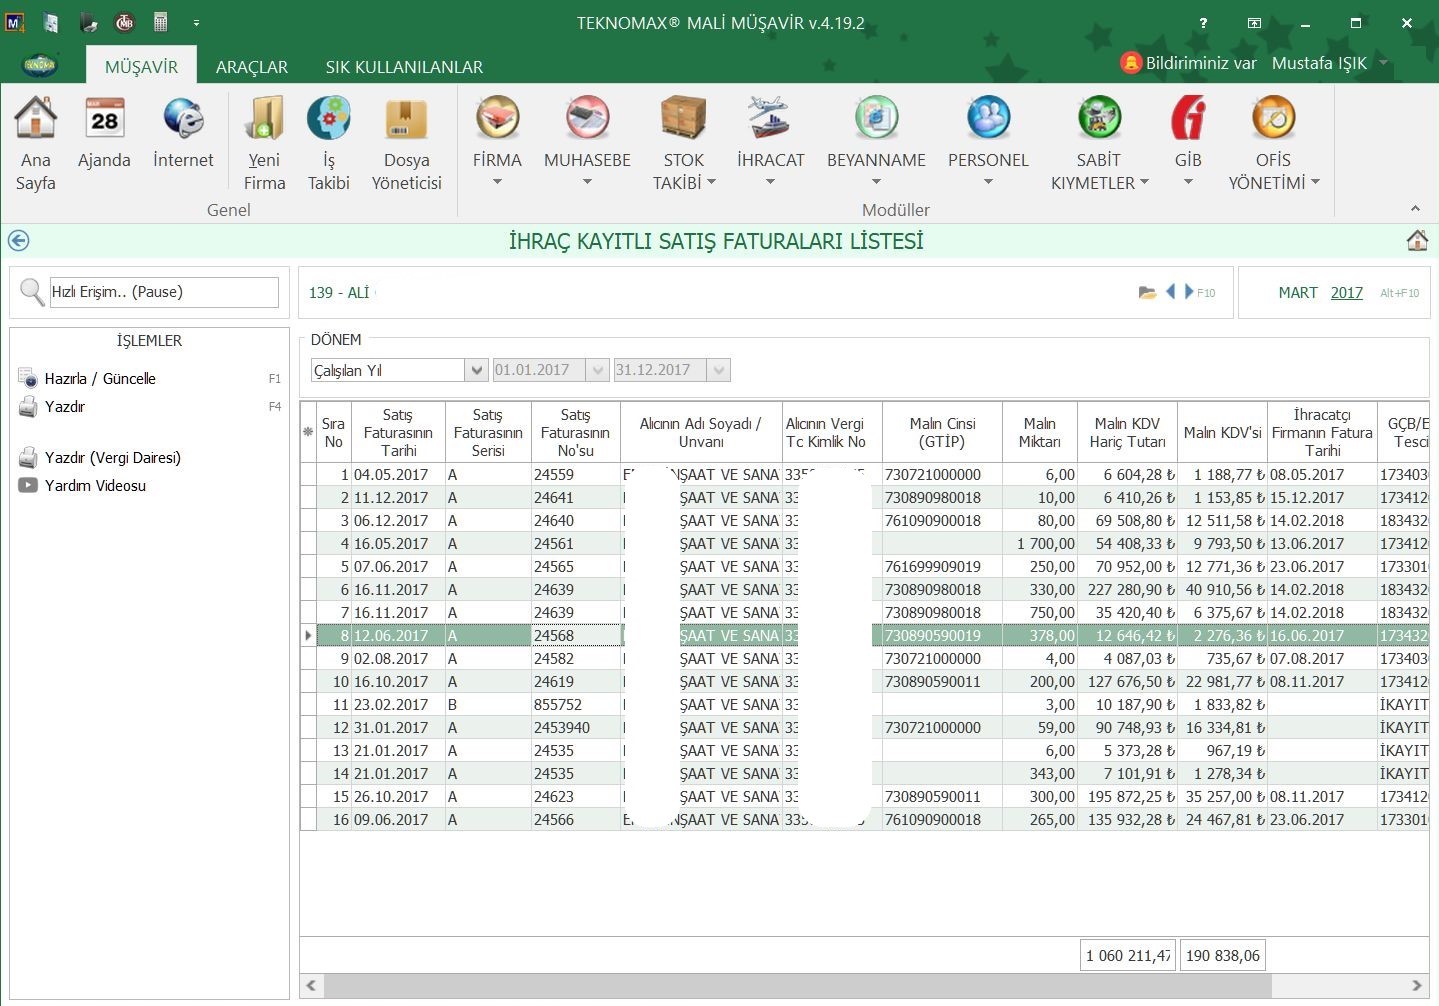Open the end date 31.12.2017 dropdown
The height and width of the screenshot is (1006, 1439).
719,370
